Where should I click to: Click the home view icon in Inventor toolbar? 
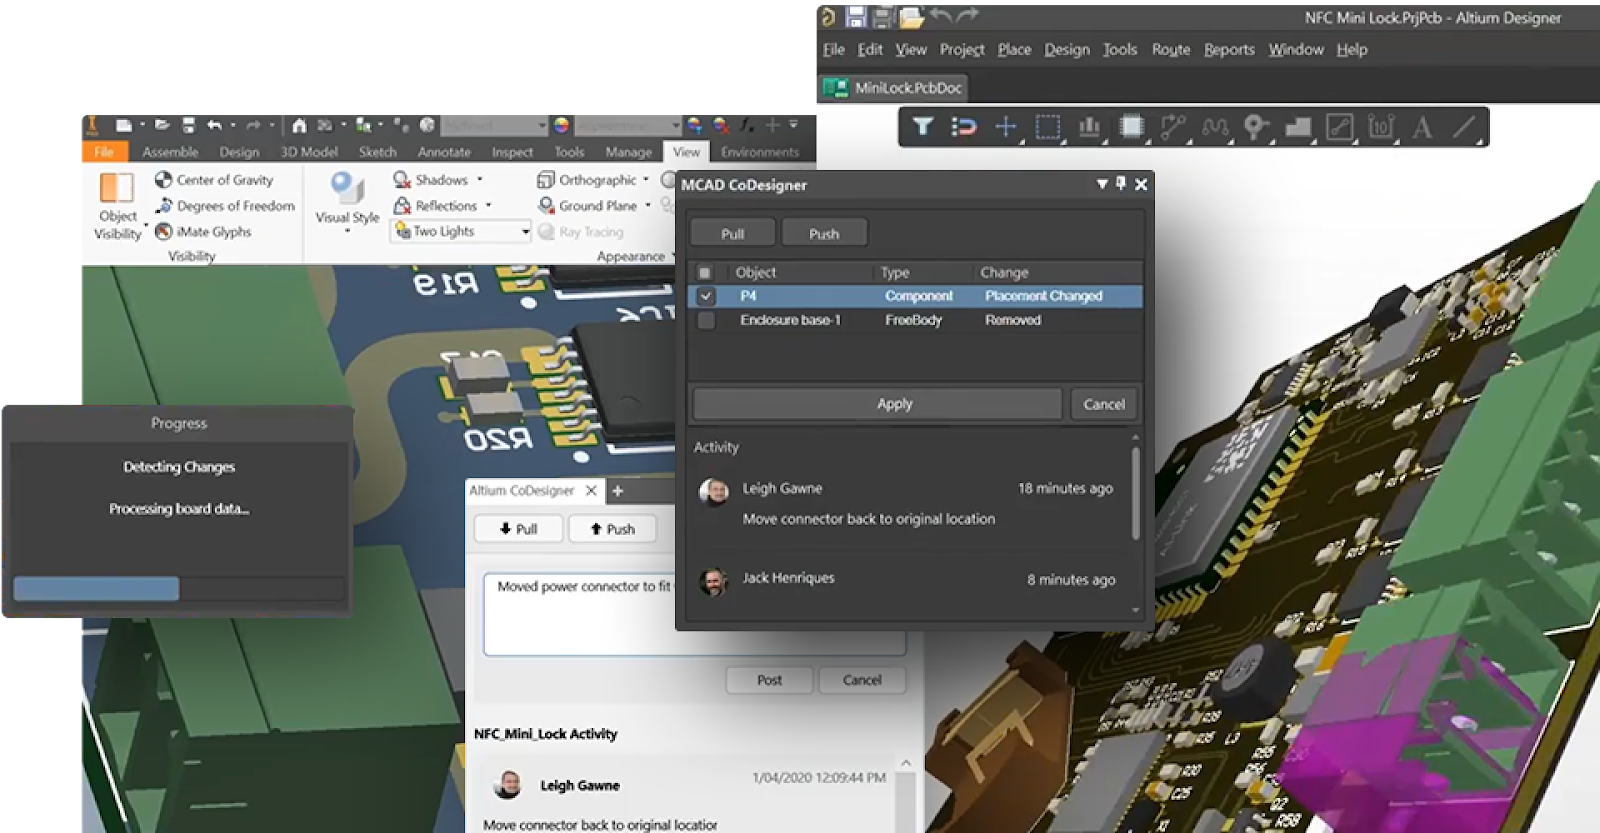(x=299, y=125)
